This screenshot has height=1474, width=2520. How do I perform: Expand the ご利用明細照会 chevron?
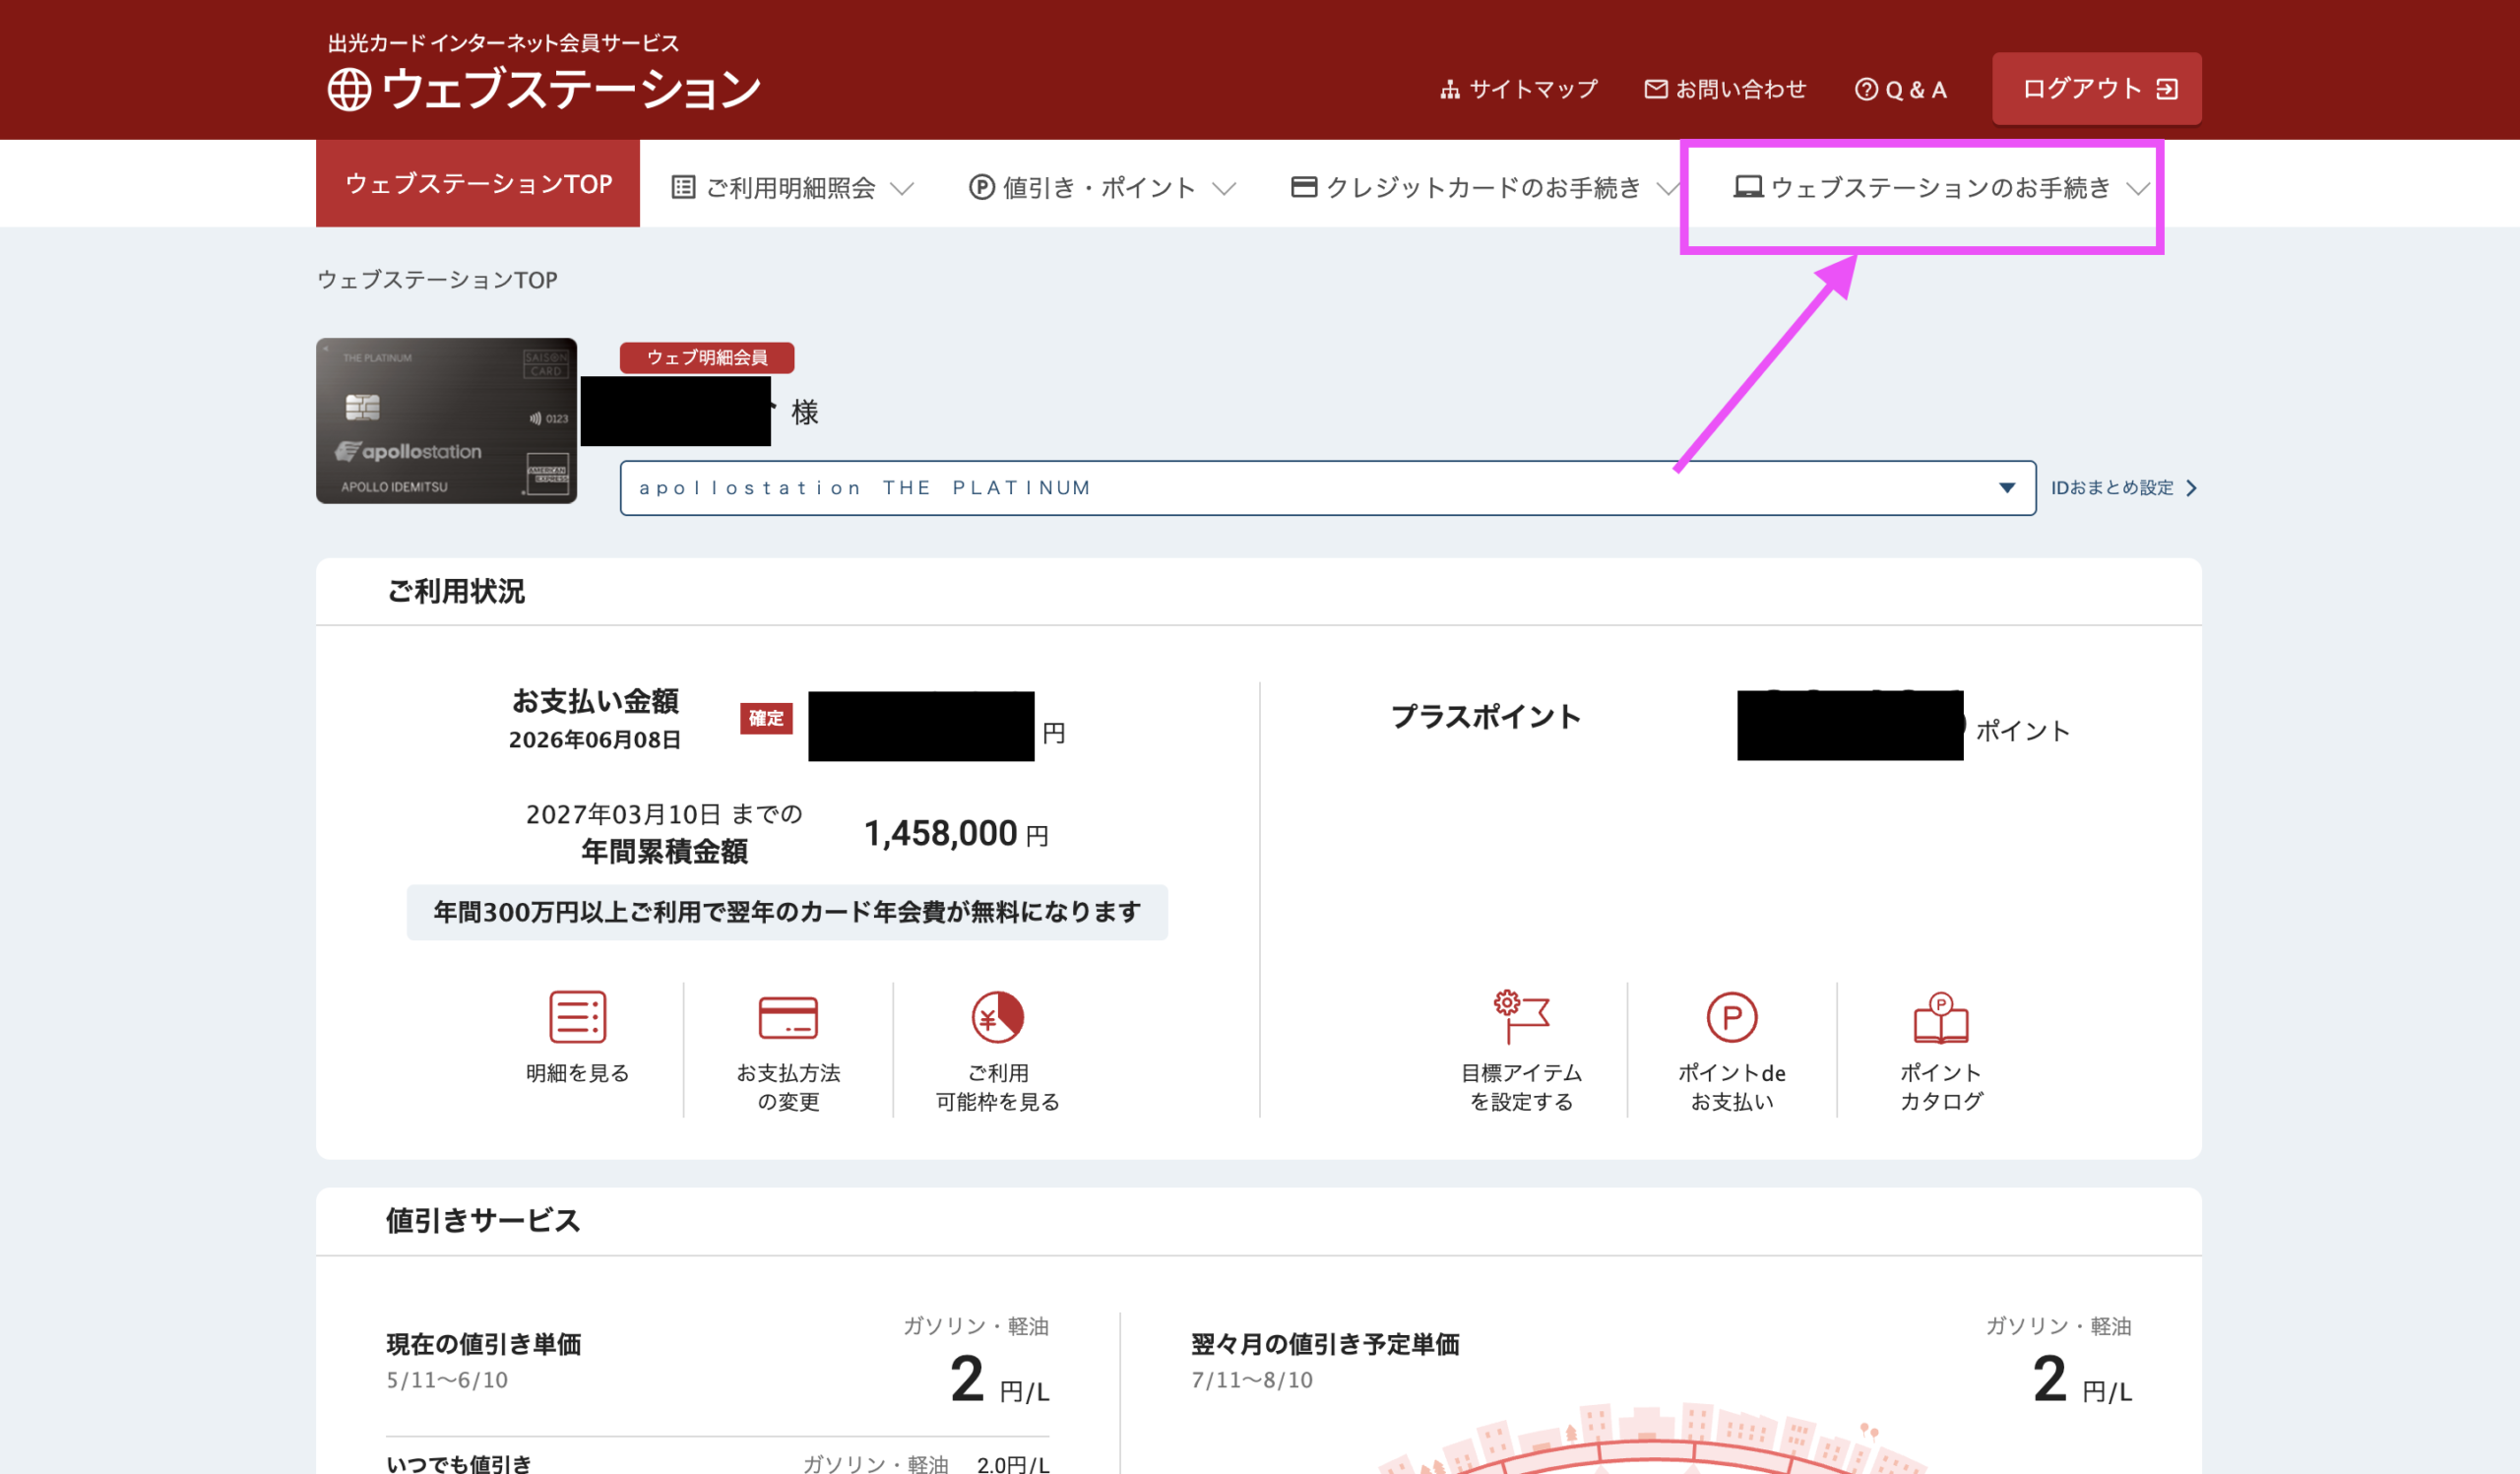[x=901, y=188]
